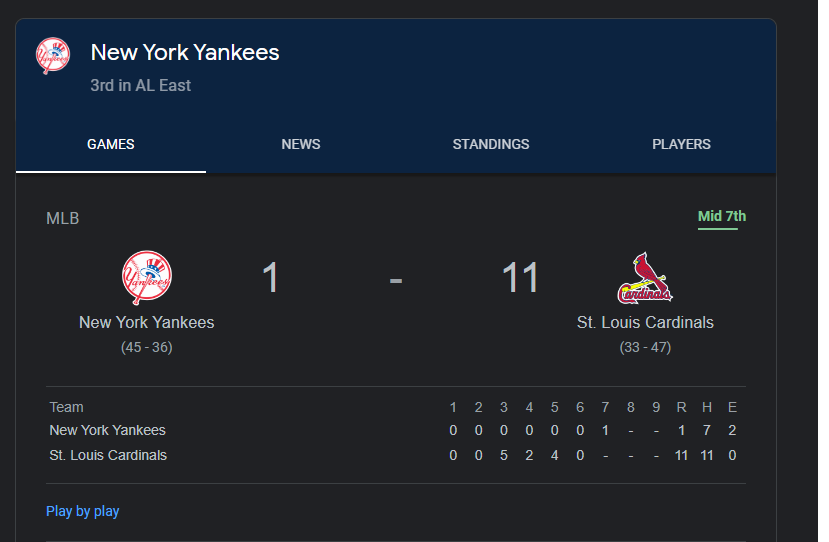Screen dimensions: 829x542
Task: Select the GAMES tab
Action: point(110,144)
